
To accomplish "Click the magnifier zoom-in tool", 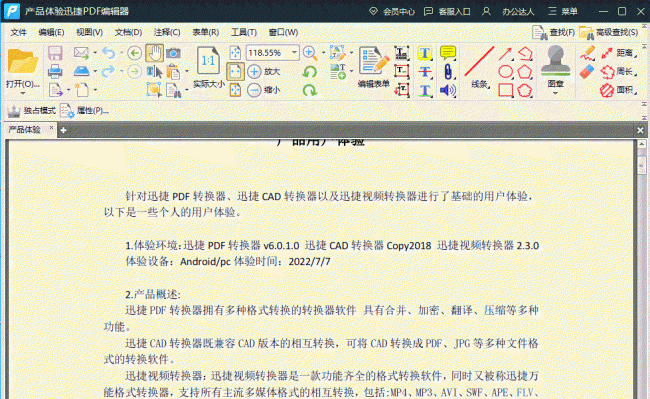I will coord(310,53).
